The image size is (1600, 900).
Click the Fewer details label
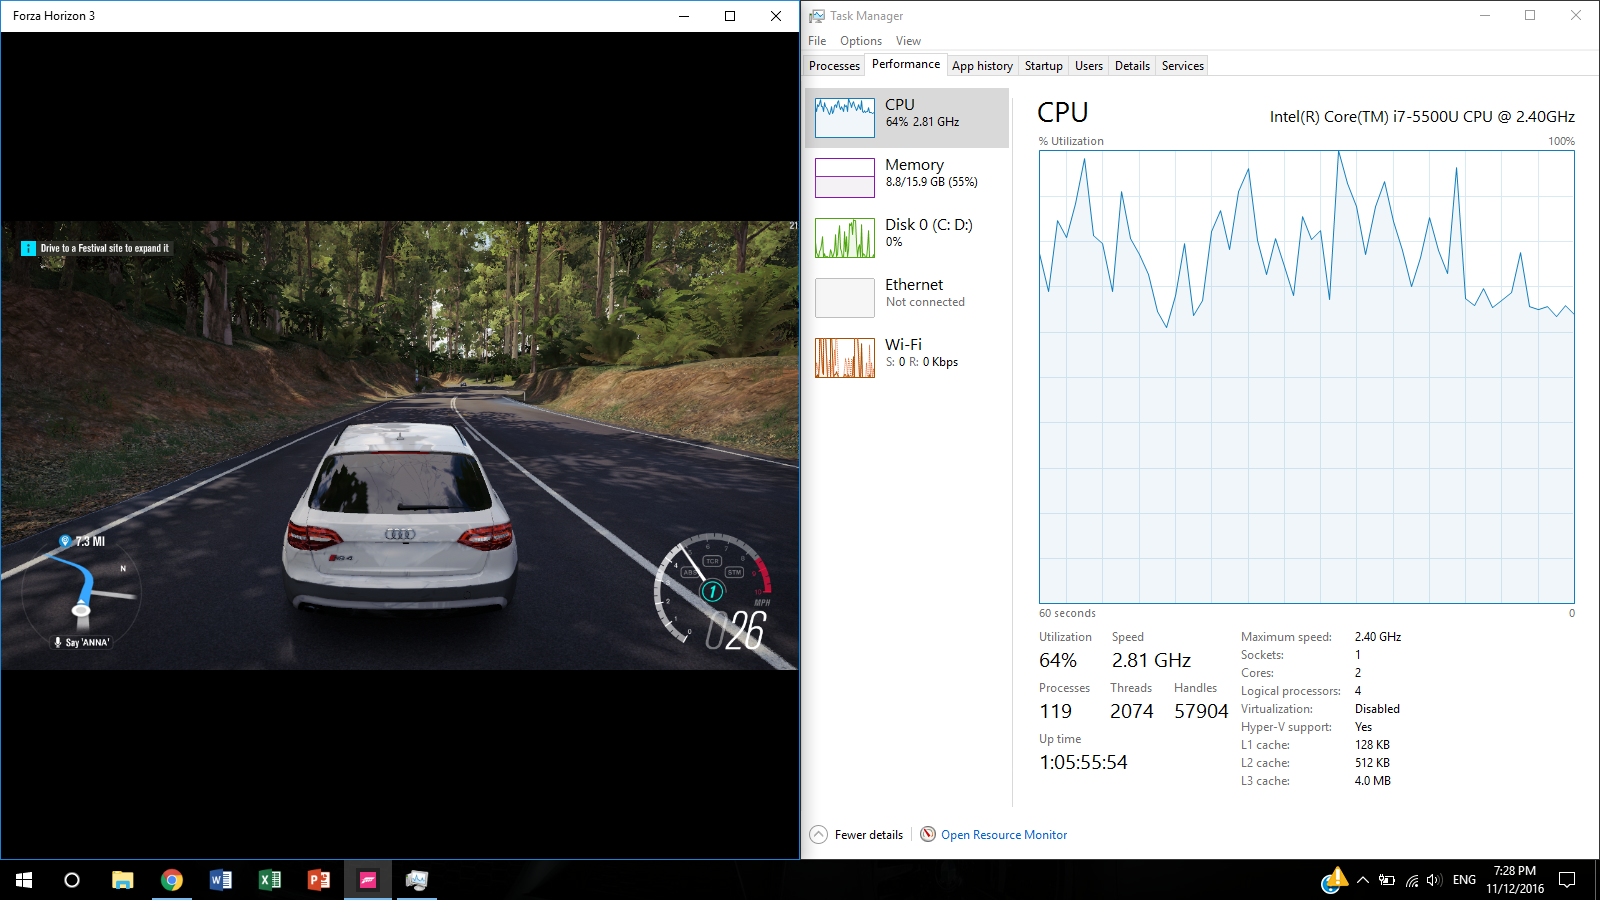(x=869, y=835)
